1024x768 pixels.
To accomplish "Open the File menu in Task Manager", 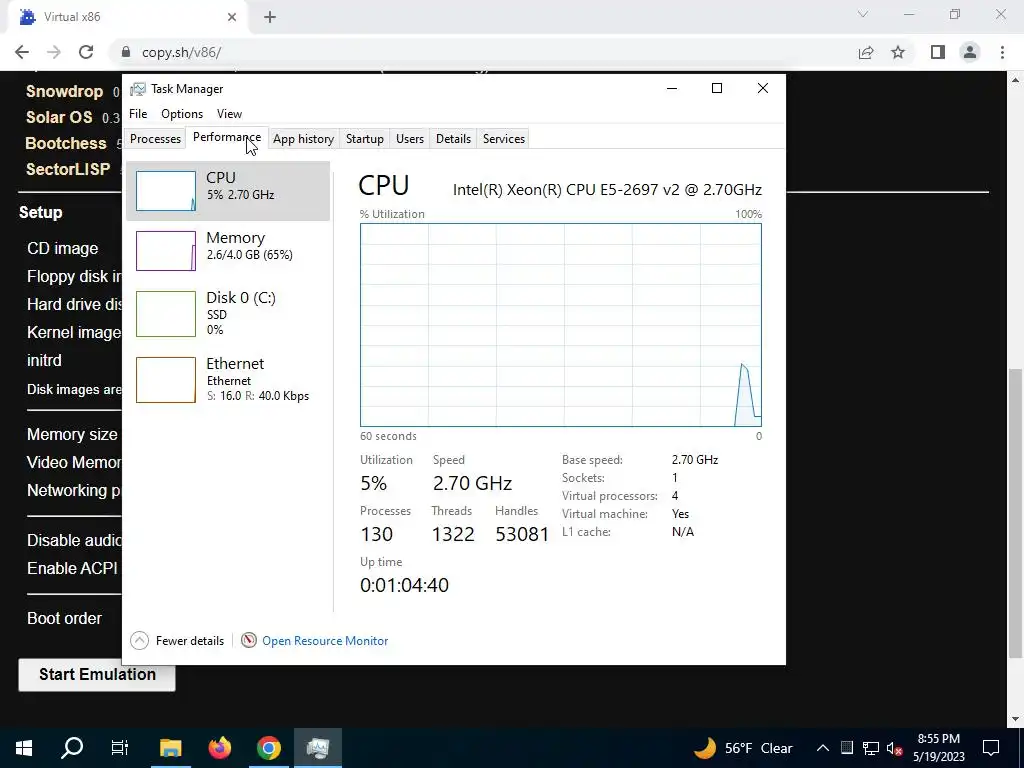I will click(138, 114).
